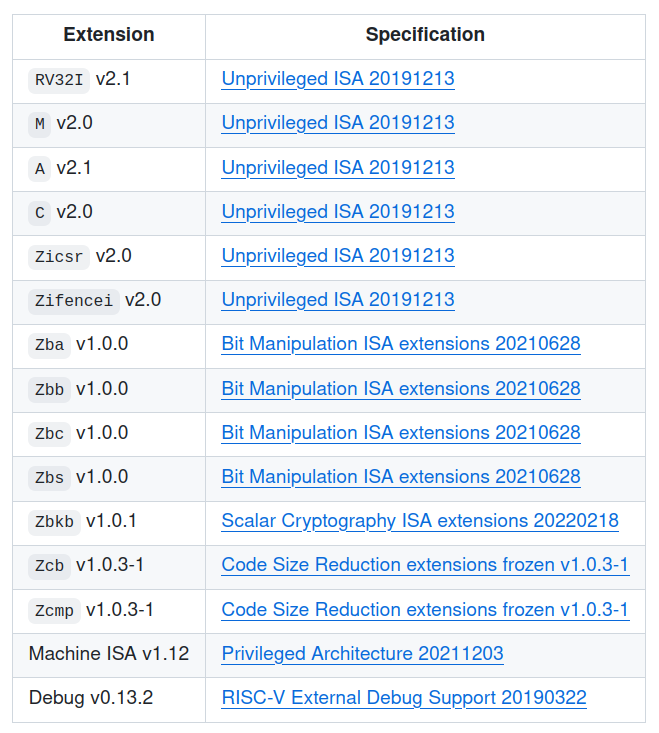
Task: Open Bit Manipulation spec link for Zbb
Action: point(401,389)
